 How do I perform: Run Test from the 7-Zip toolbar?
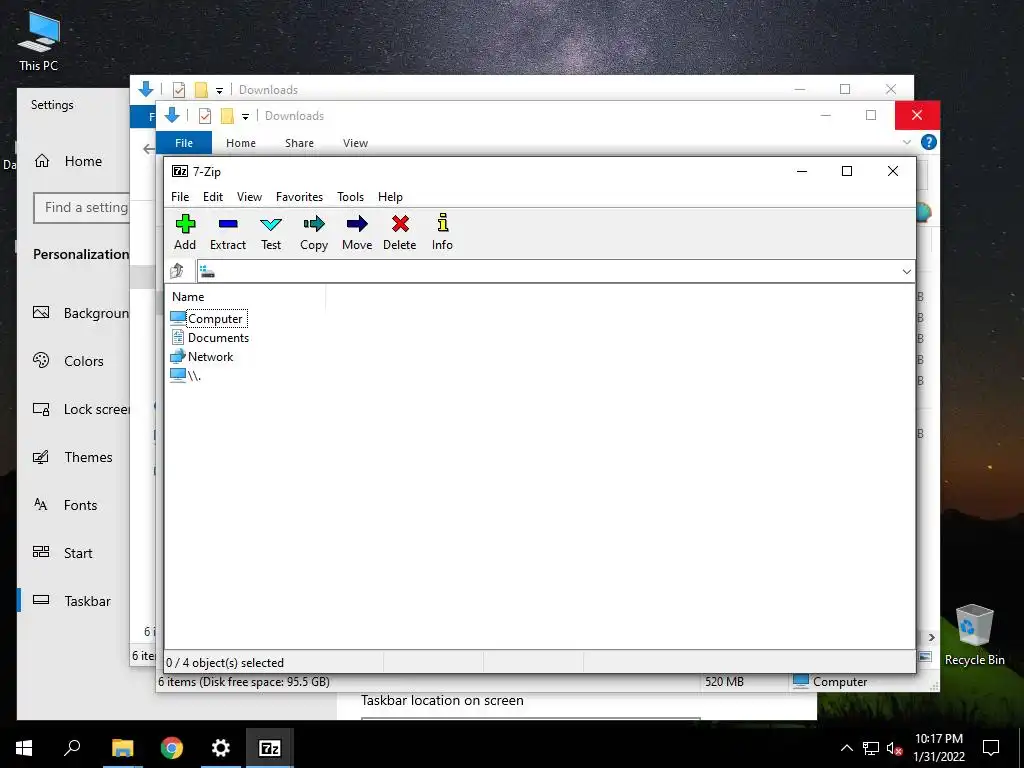pyautogui.click(x=271, y=232)
